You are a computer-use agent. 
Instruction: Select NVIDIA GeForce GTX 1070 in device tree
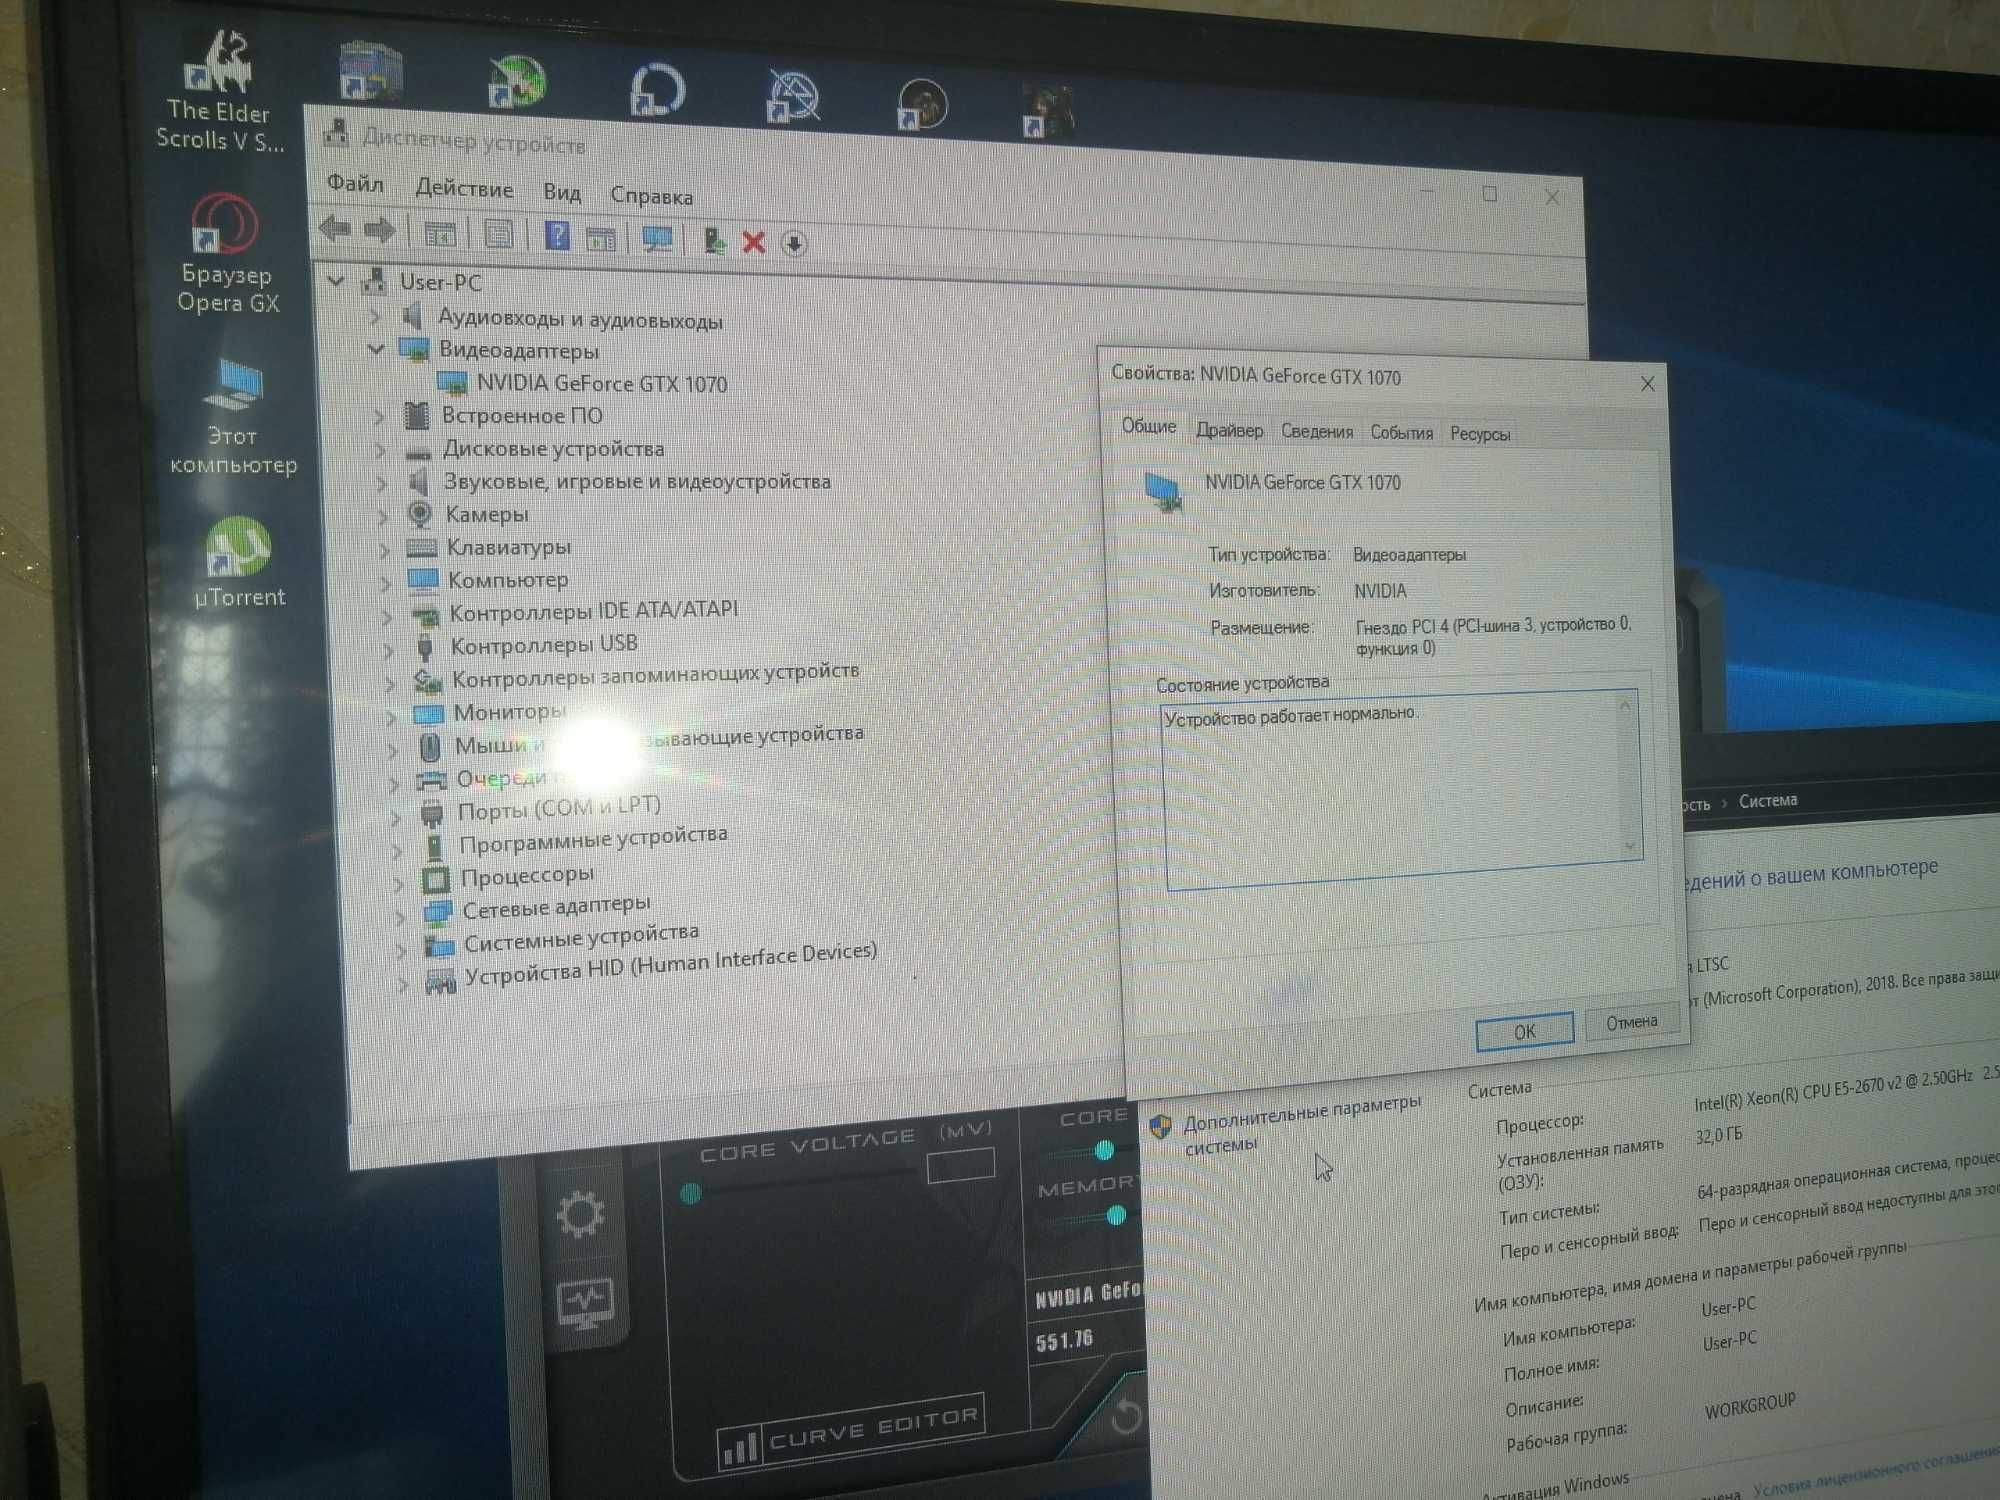[601, 383]
